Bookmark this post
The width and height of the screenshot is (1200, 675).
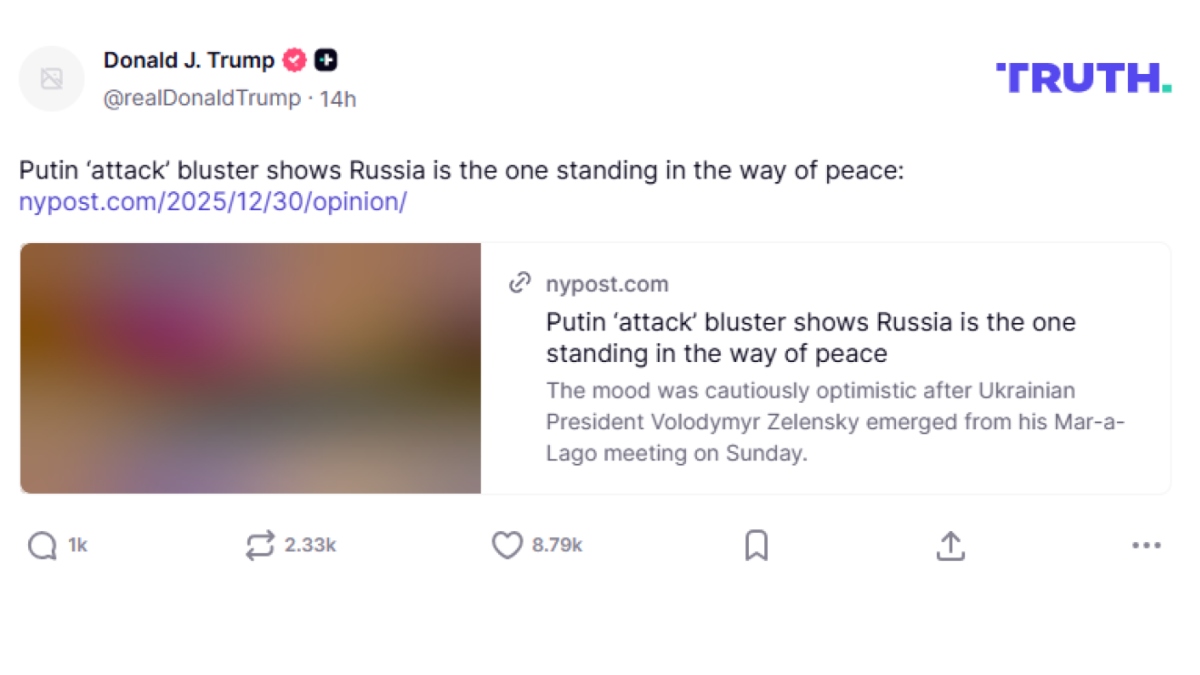tap(756, 546)
